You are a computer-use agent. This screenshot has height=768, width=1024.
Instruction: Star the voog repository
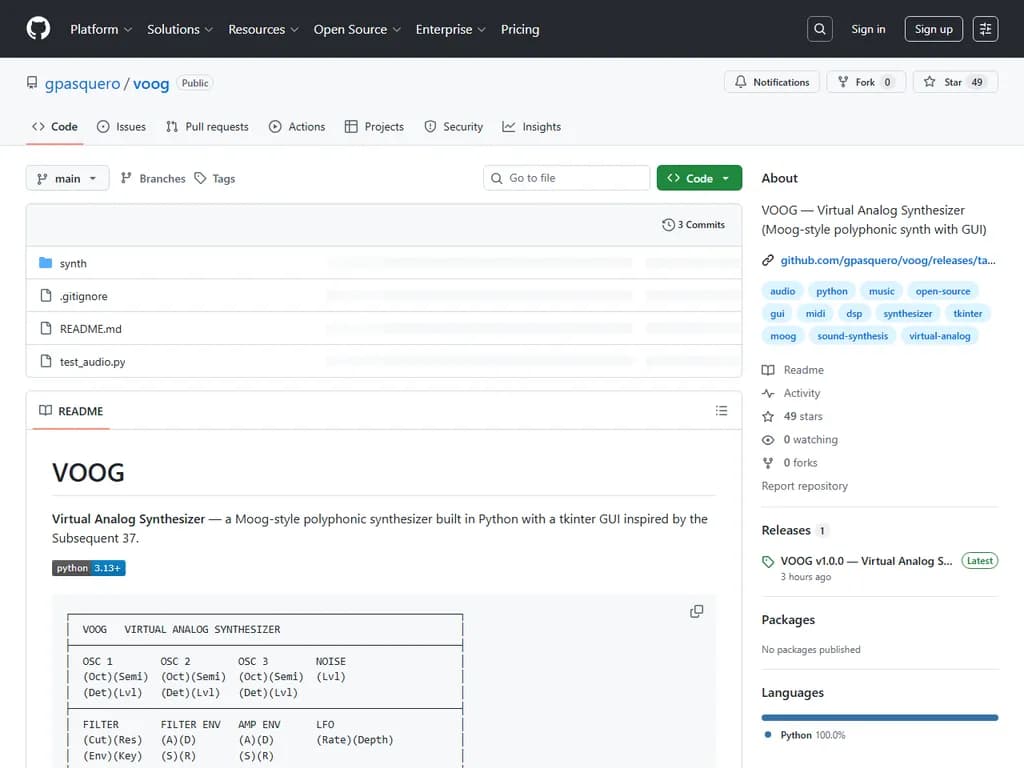953,82
